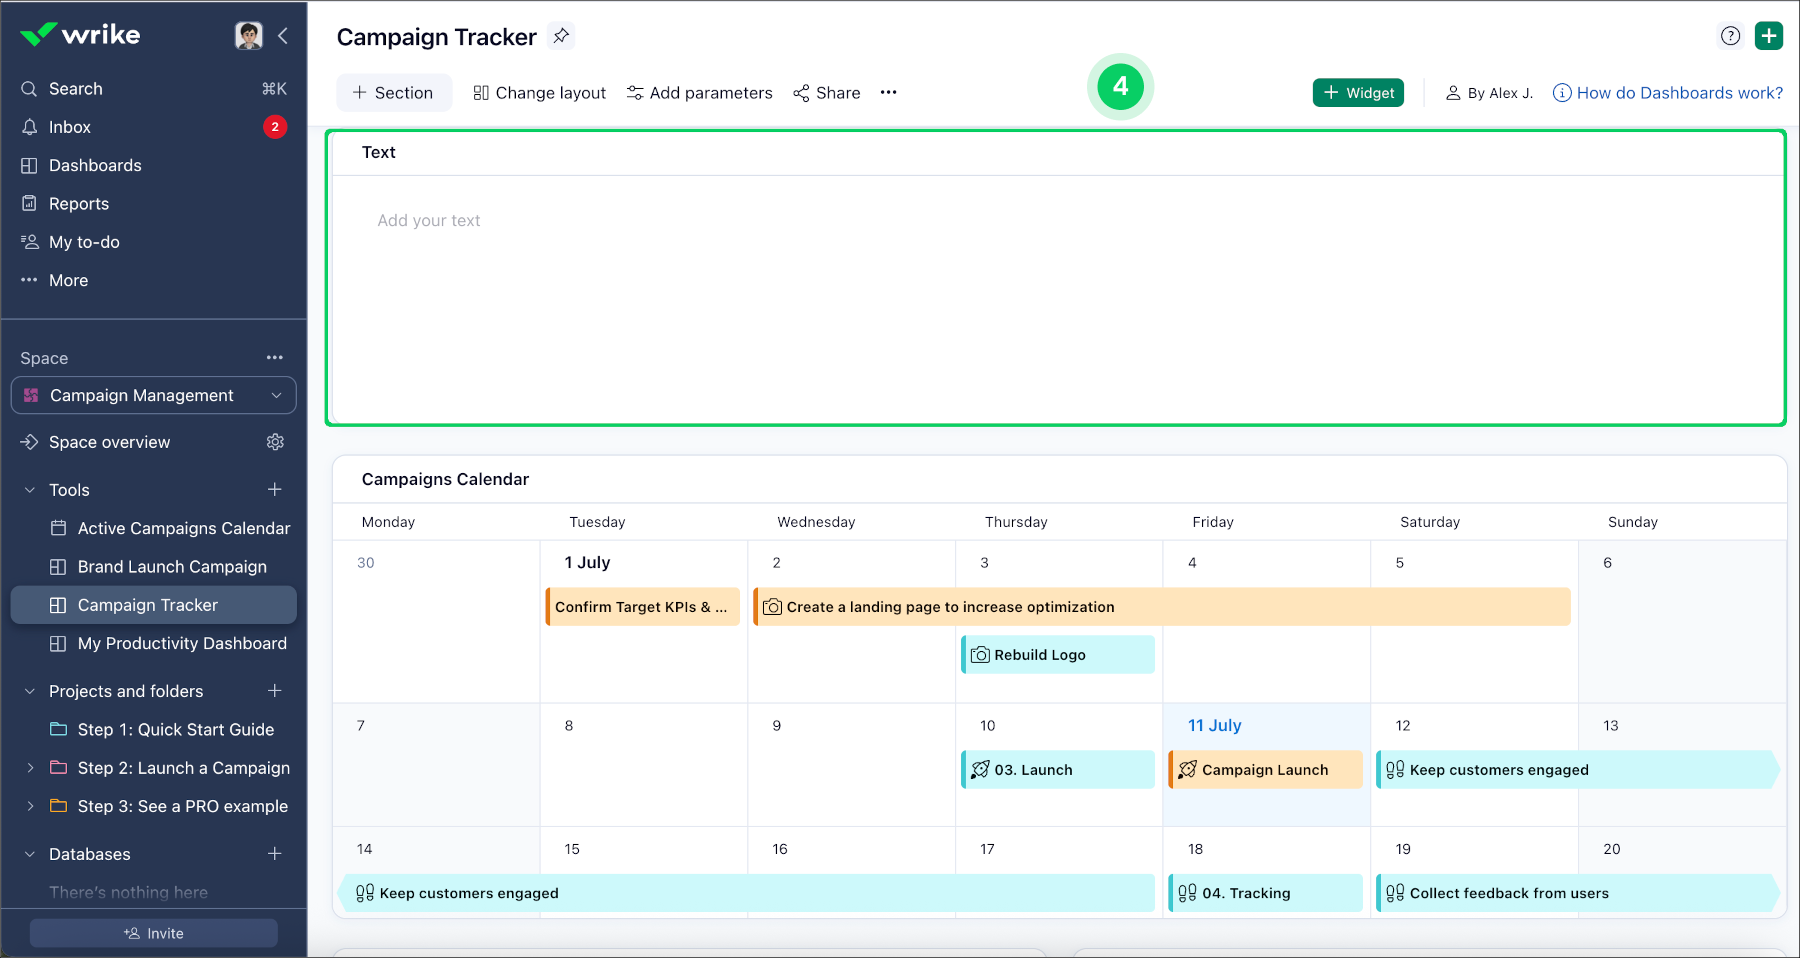Select My Productivity Dashboard in sidebar
The height and width of the screenshot is (958, 1800).
182,643
